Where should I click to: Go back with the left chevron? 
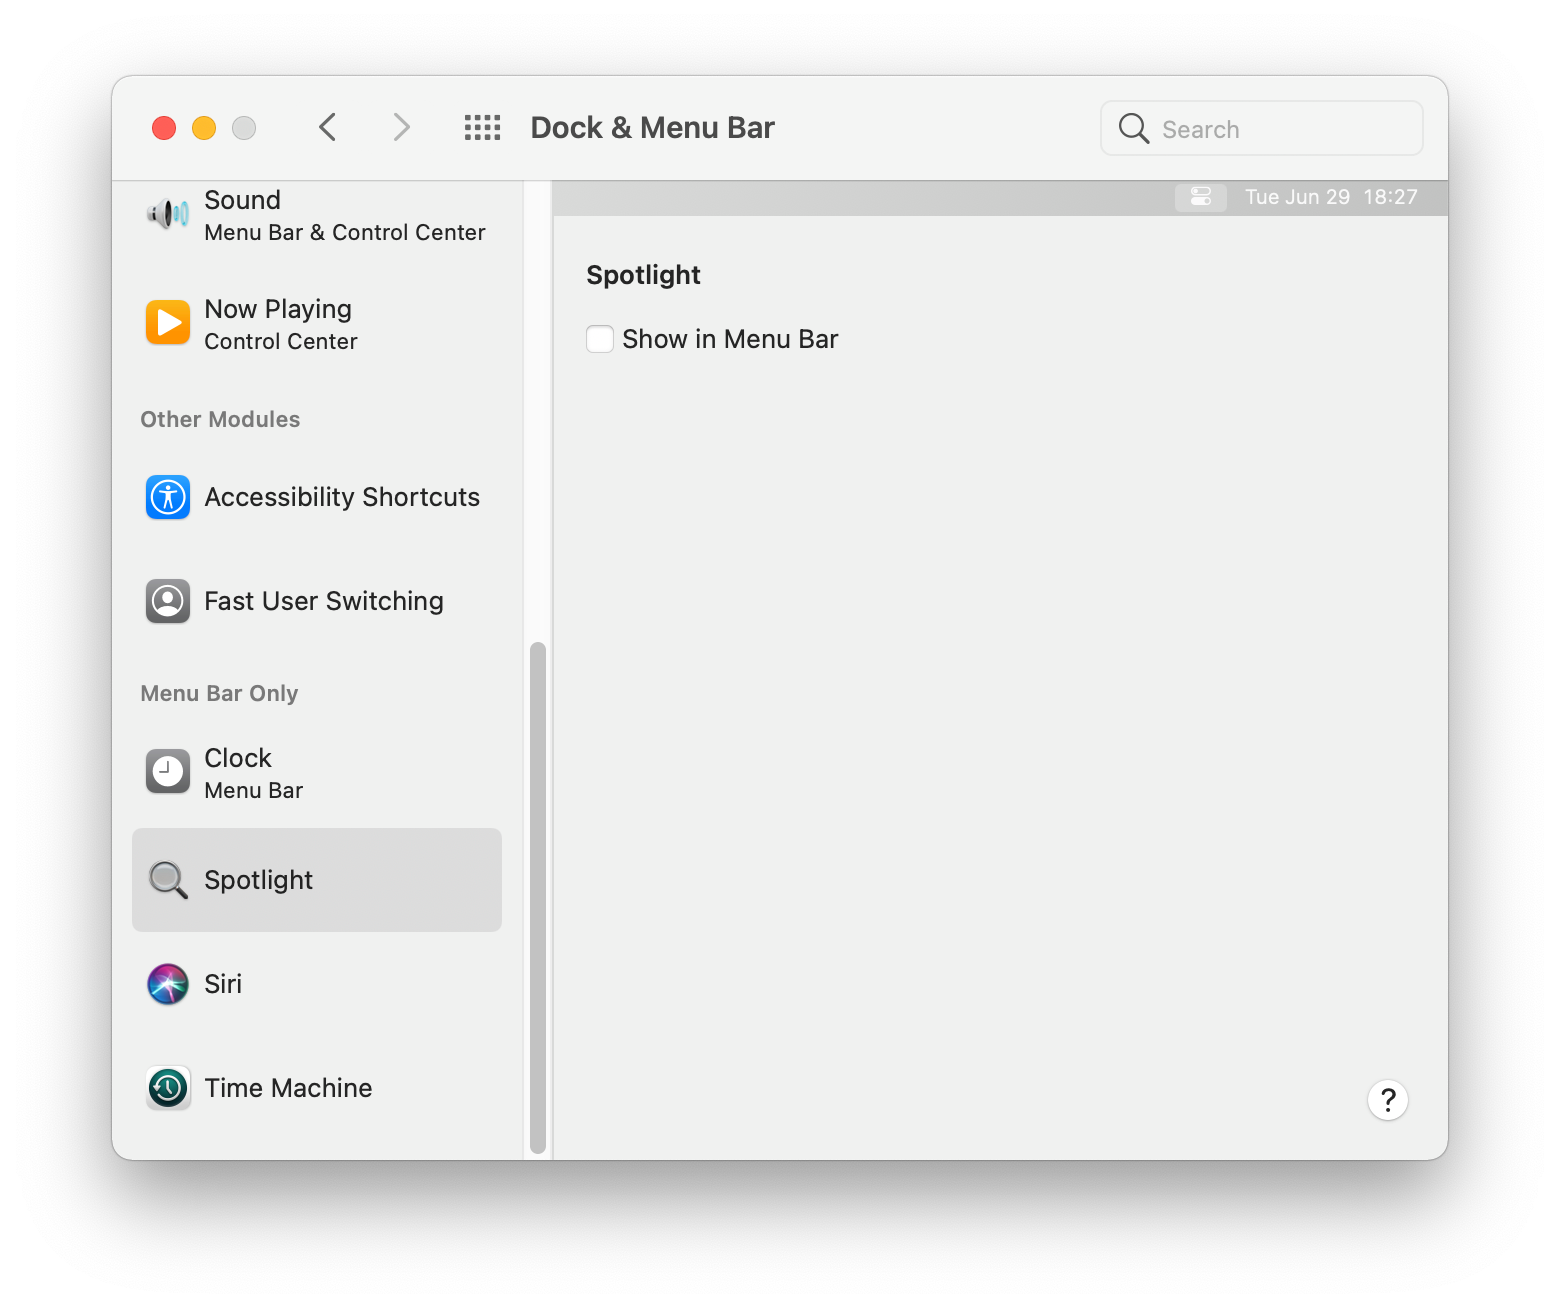(327, 128)
